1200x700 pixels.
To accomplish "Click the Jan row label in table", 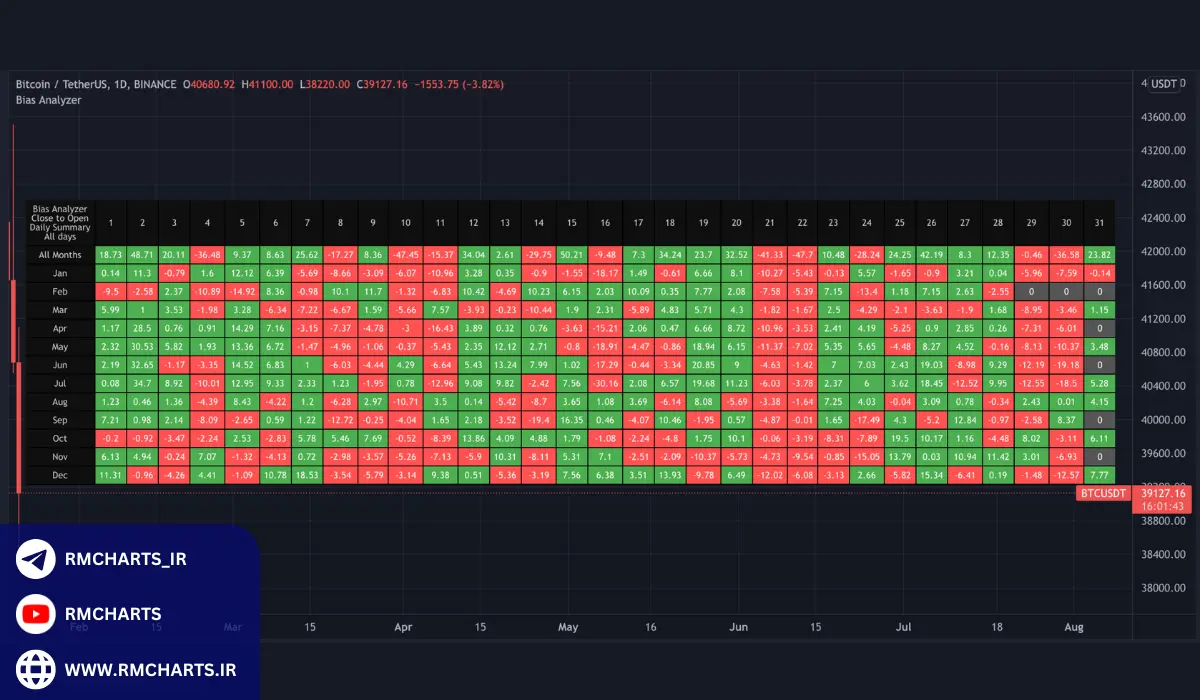I will [x=60, y=273].
